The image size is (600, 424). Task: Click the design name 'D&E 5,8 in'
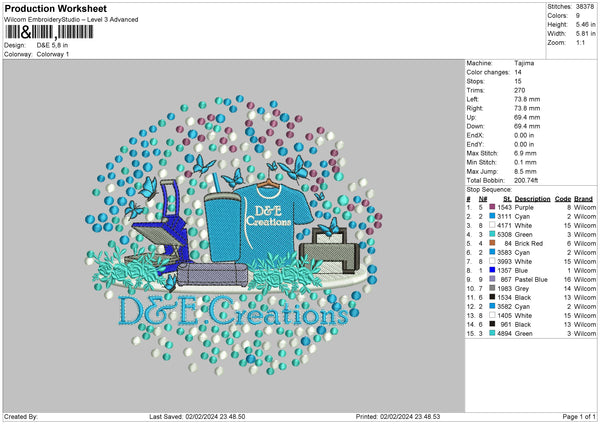click(x=52, y=45)
